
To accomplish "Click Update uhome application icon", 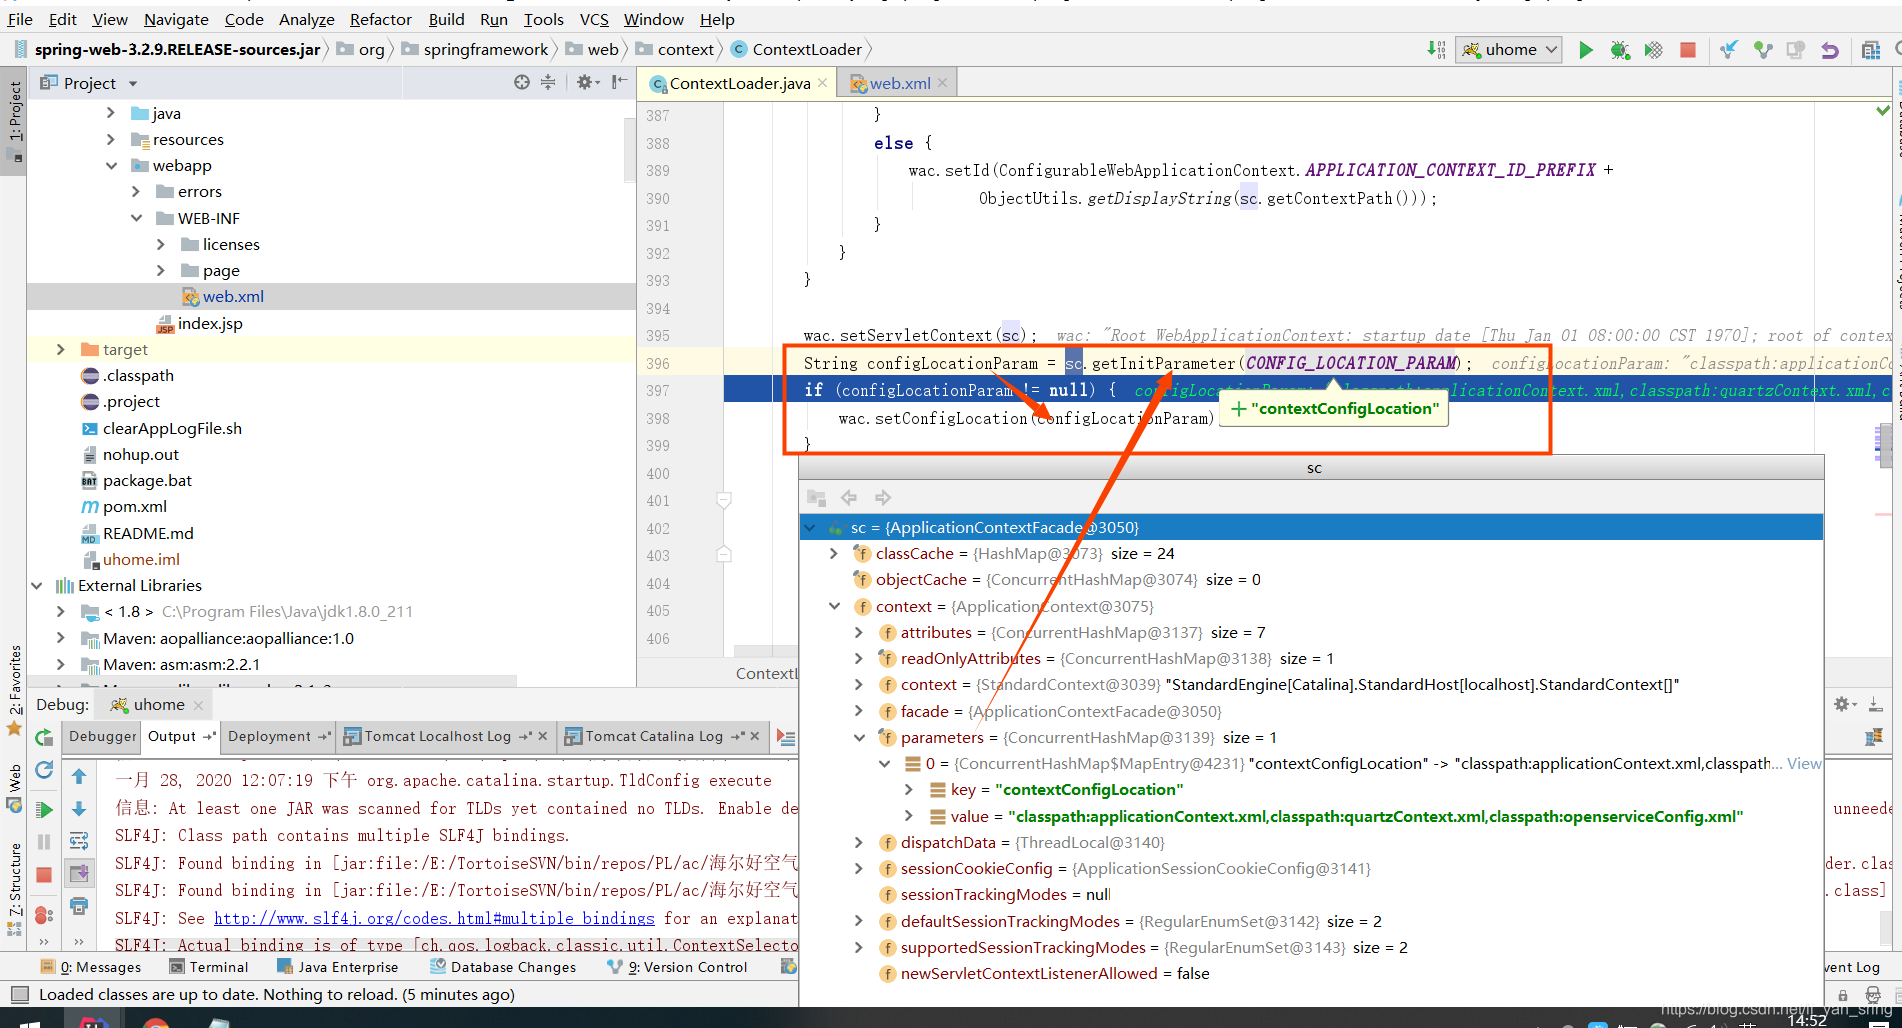I will 44,770.
